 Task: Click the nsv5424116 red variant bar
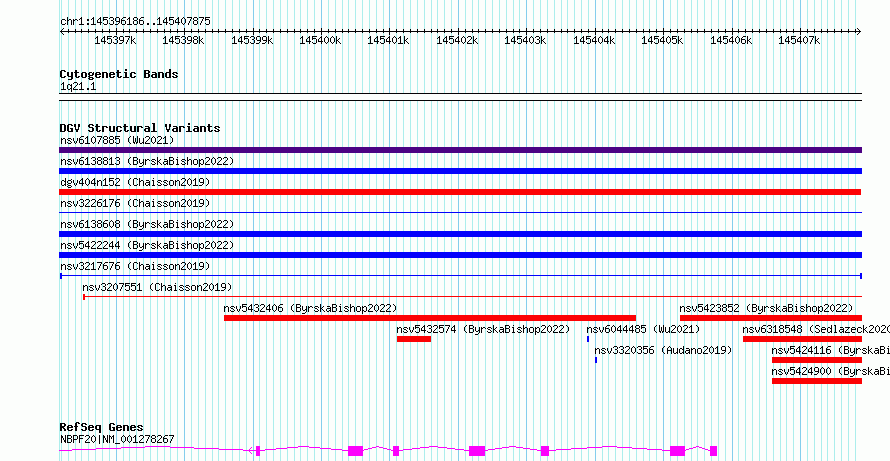click(817, 360)
